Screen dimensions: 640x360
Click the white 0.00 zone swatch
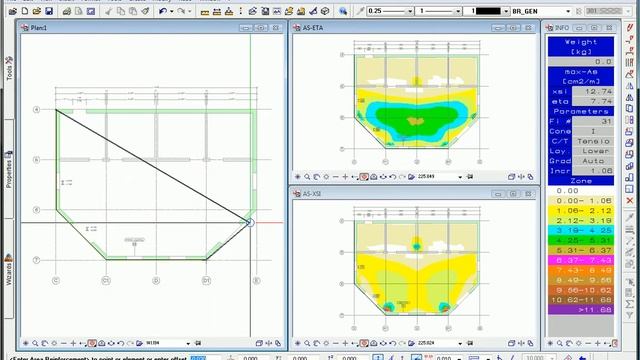point(581,191)
